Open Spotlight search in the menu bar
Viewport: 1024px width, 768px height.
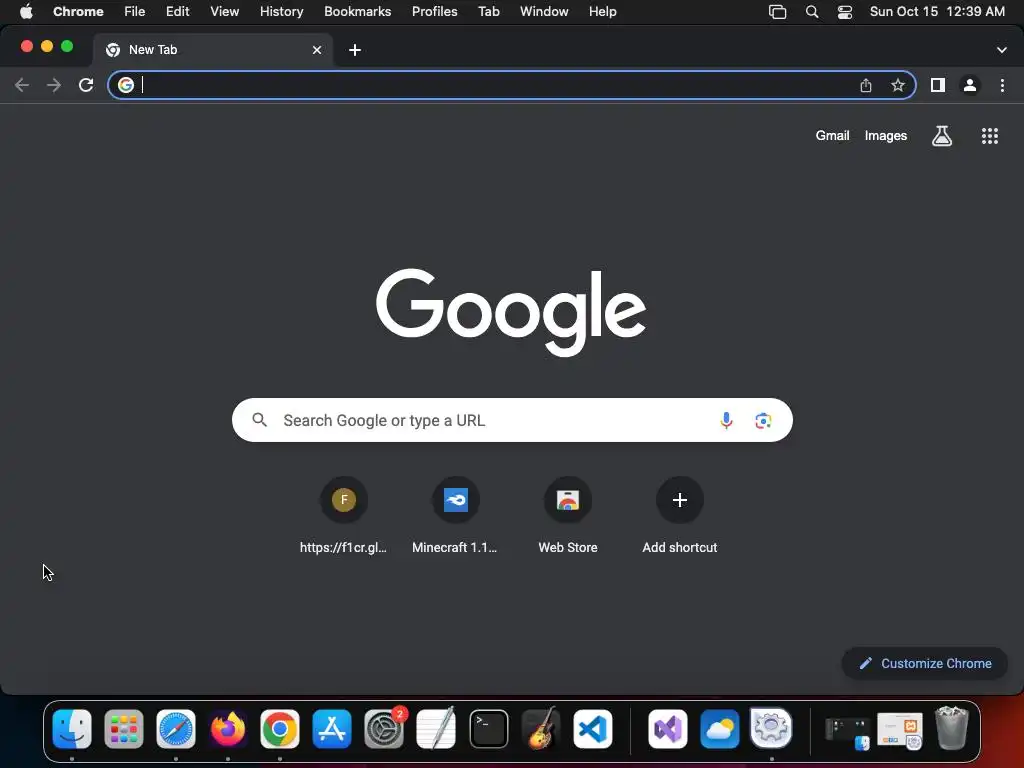[812, 12]
